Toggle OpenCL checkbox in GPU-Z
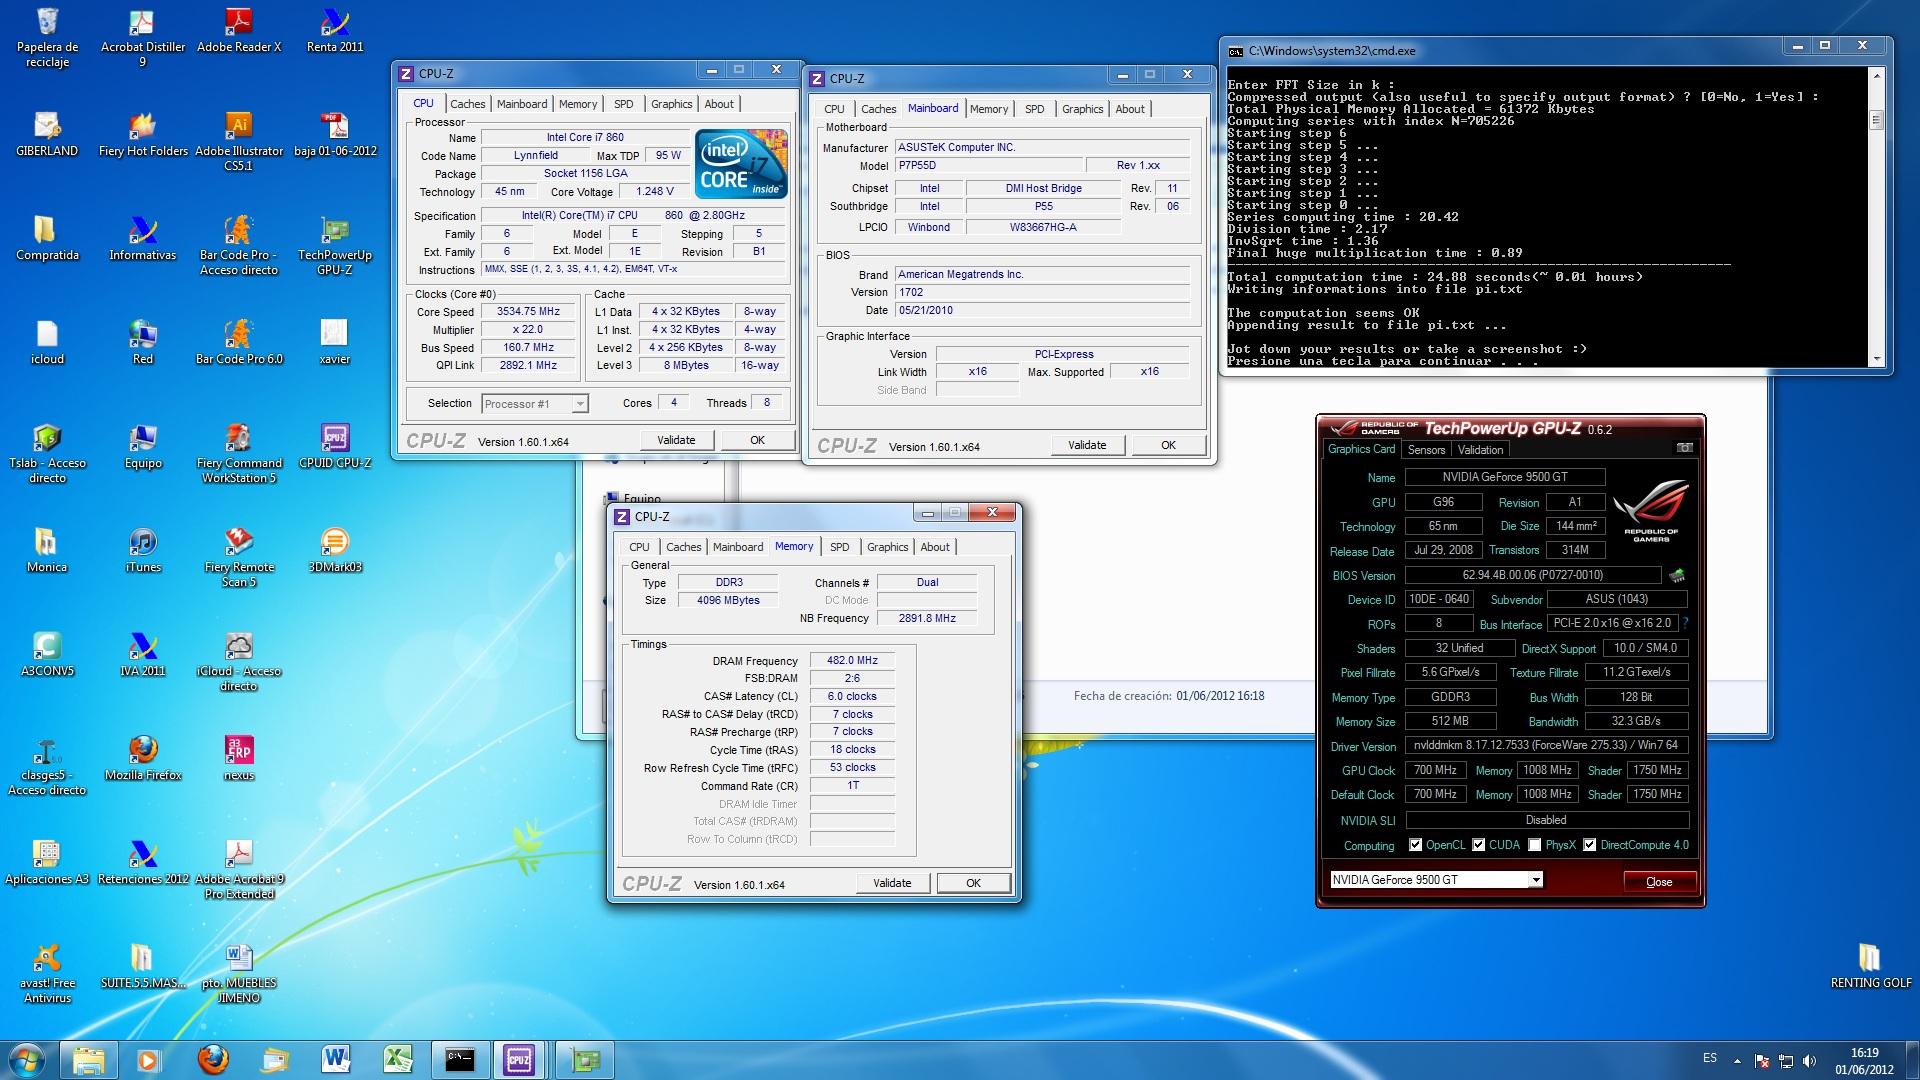The image size is (1920, 1080). pyautogui.click(x=1415, y=845)
